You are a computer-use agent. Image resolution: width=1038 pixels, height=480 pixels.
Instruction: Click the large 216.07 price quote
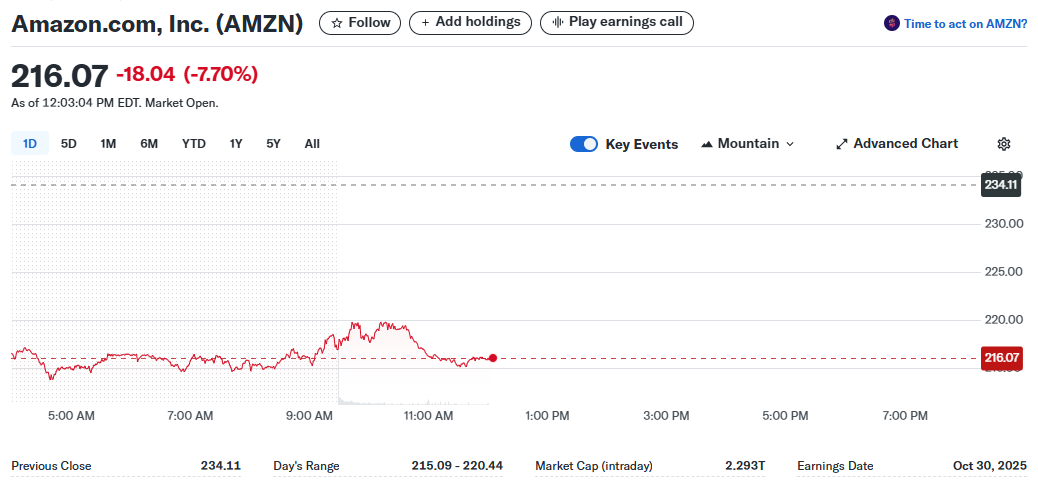(60, 76)
